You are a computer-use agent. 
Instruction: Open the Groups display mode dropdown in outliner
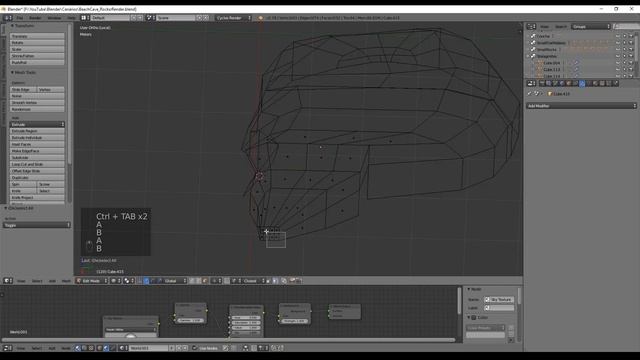click(x=591, y=27)
